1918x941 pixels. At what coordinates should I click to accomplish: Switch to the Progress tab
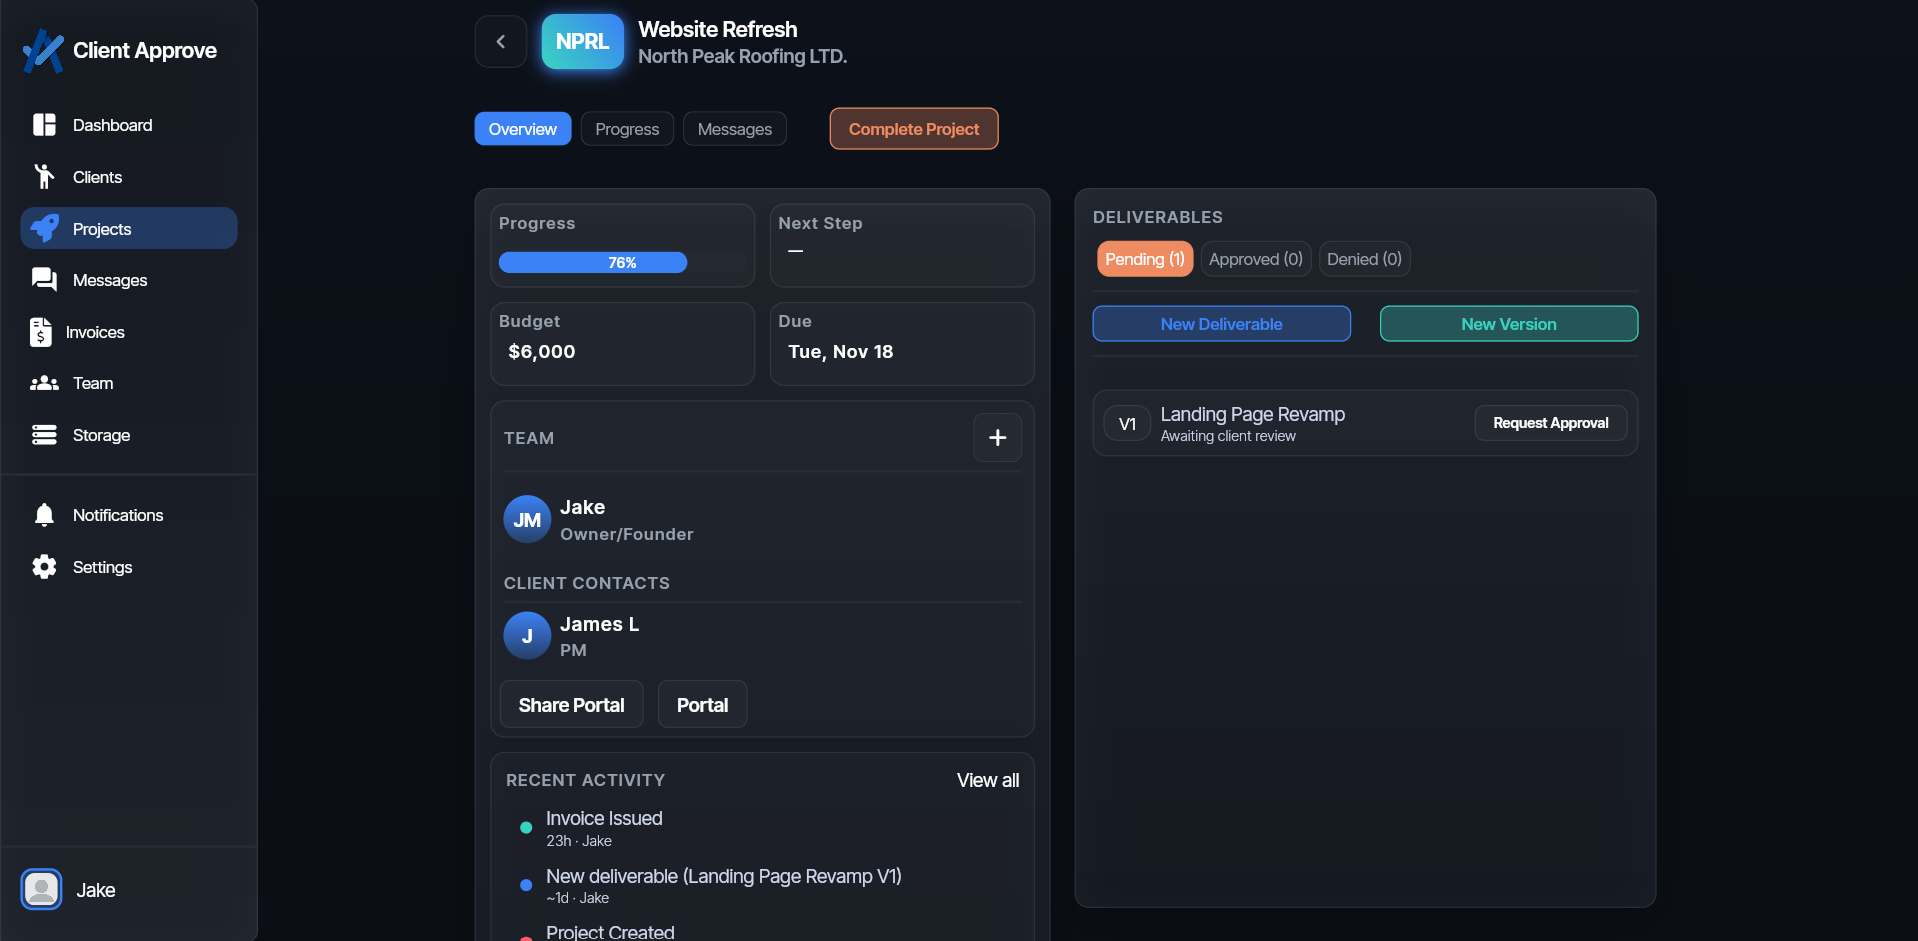click(x=627, y=129)
